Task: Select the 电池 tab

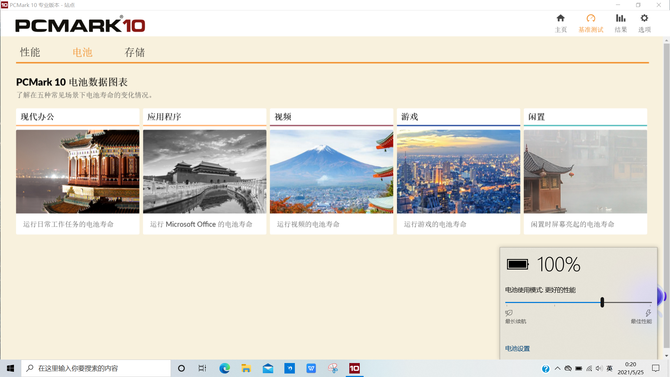Action: tap(82, 53)
